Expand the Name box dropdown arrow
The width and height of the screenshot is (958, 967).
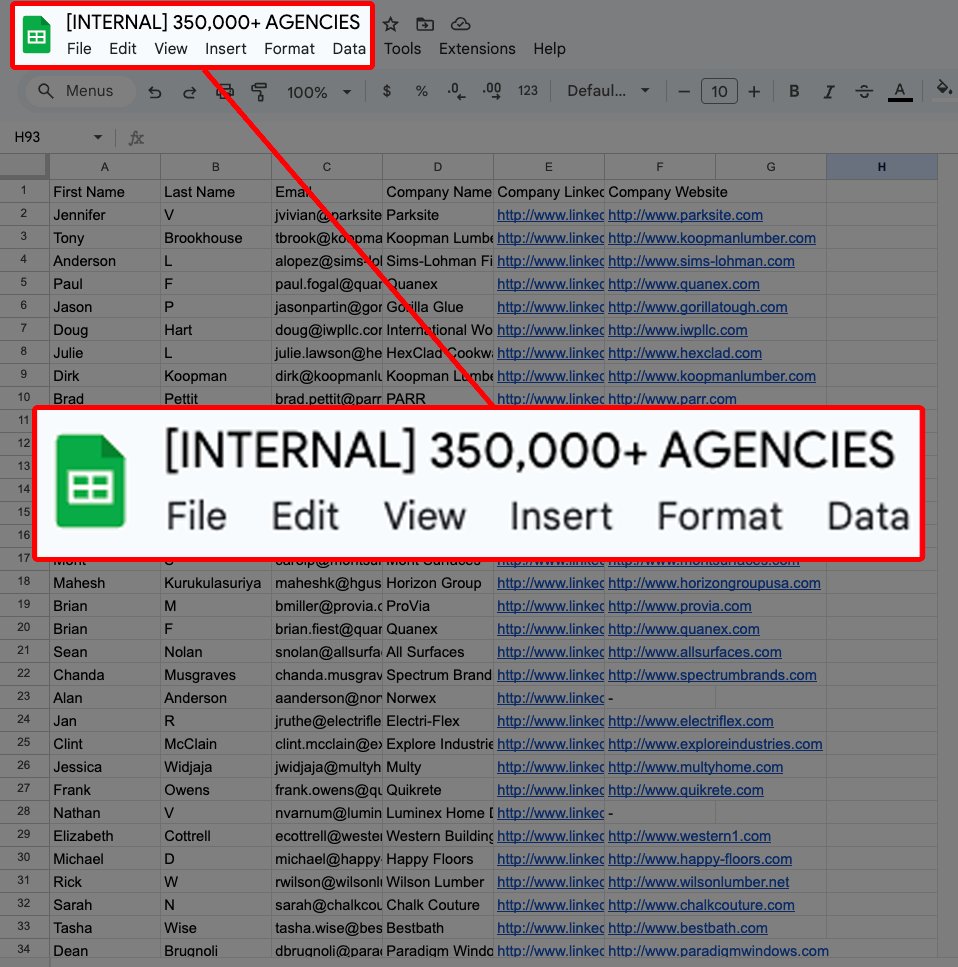coord(97,137)
